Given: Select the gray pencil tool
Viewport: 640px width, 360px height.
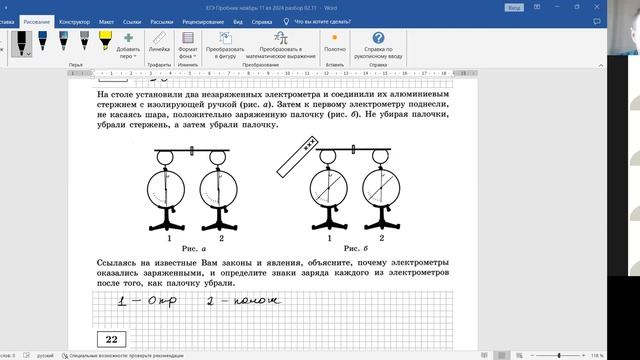Looking at the screenshot, I should pos(84,41).
